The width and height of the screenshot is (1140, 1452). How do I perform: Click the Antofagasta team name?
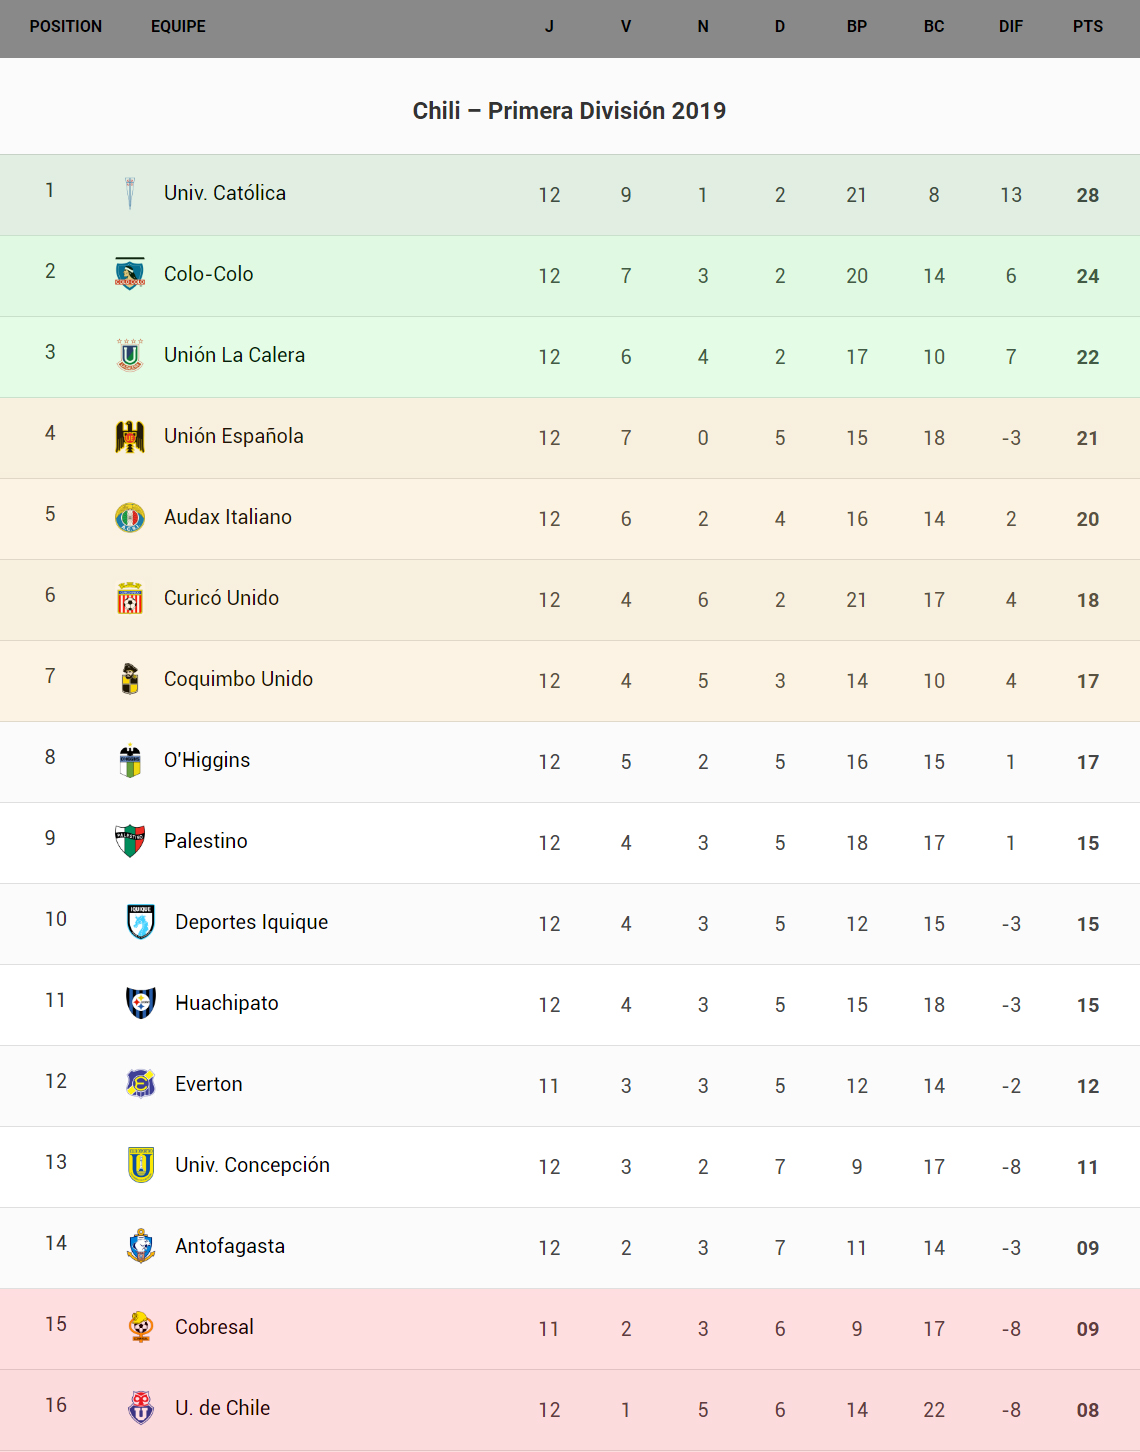[x=230, y=1246]
